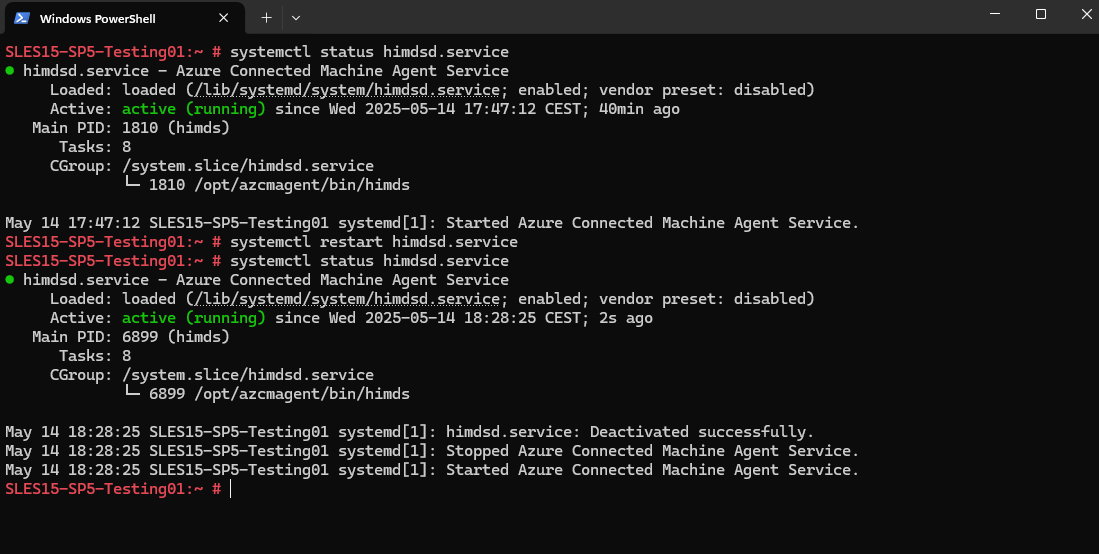Click the '1810 /opt/azcmagent/bin/himds' CGroup entry
This screenshot has width=1099, height=554.
[279, 185]
